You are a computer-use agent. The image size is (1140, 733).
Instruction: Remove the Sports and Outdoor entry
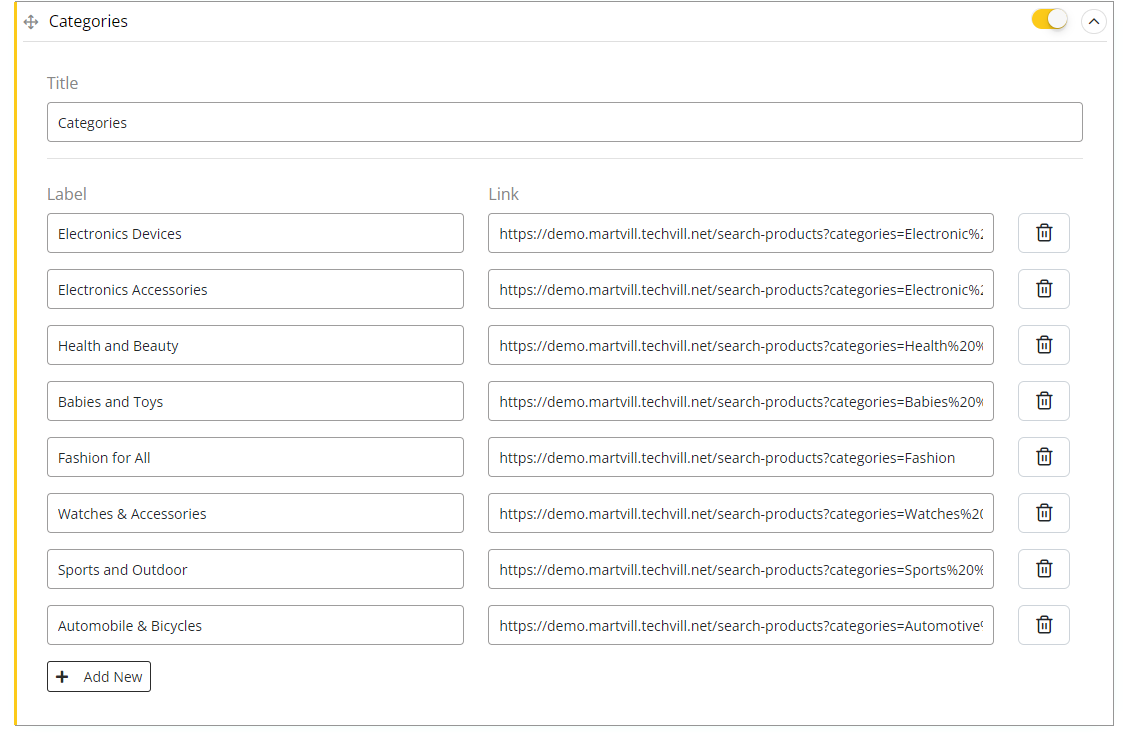point(1043,569)
